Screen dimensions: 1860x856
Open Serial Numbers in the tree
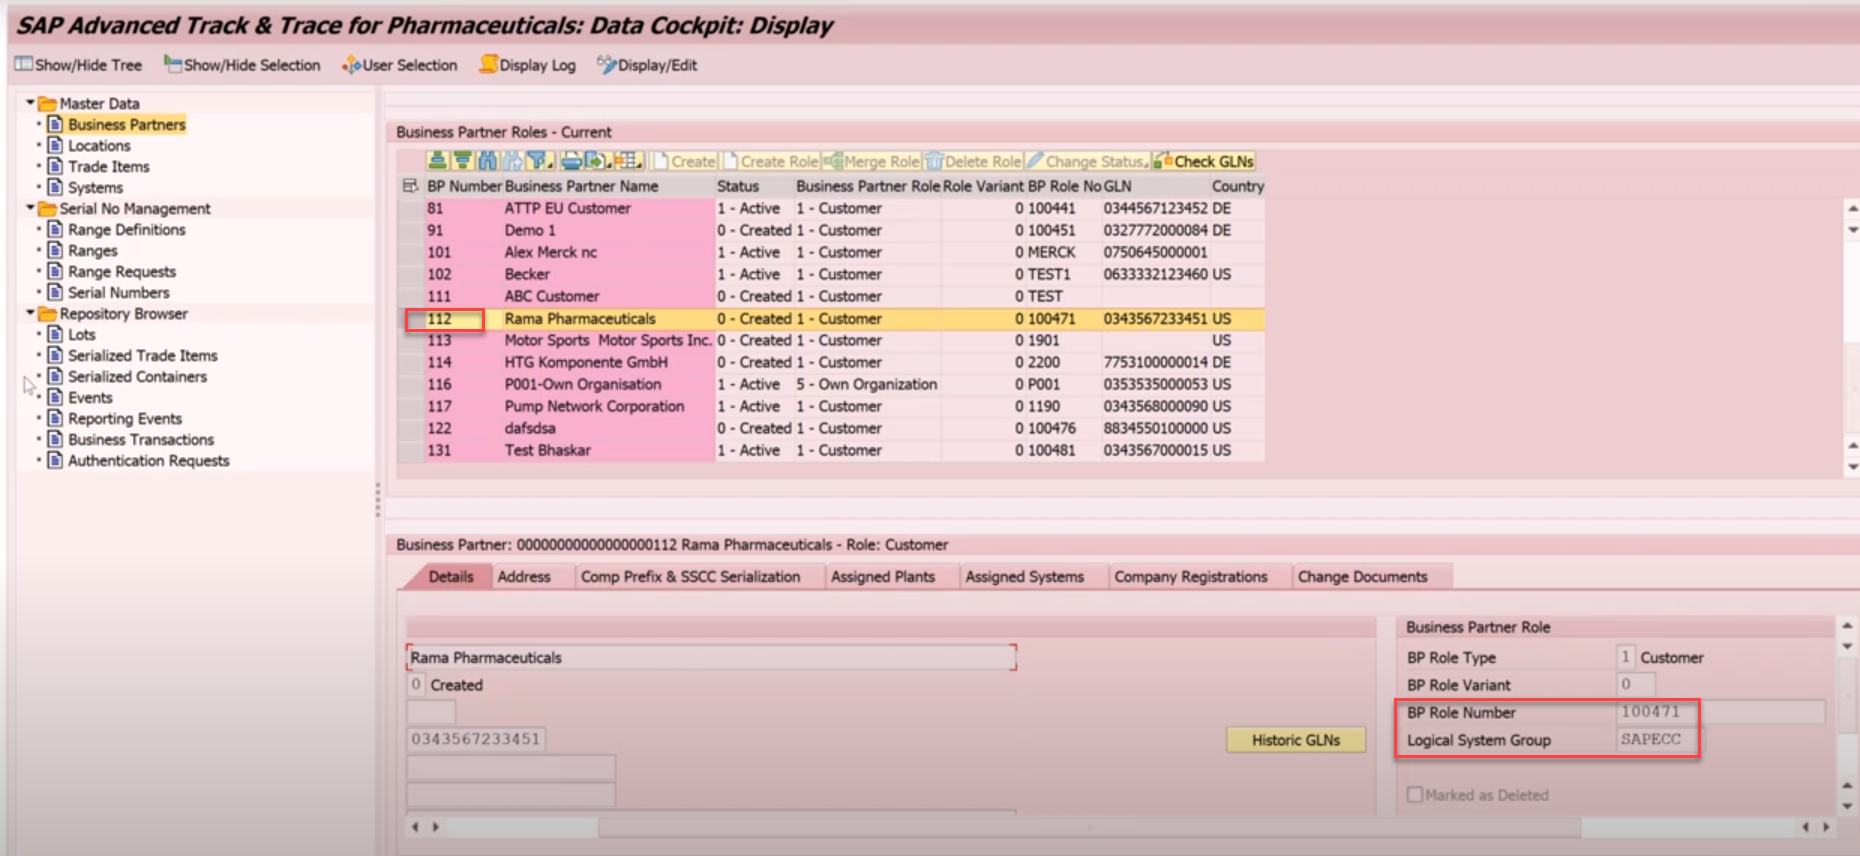coord(118,293)
